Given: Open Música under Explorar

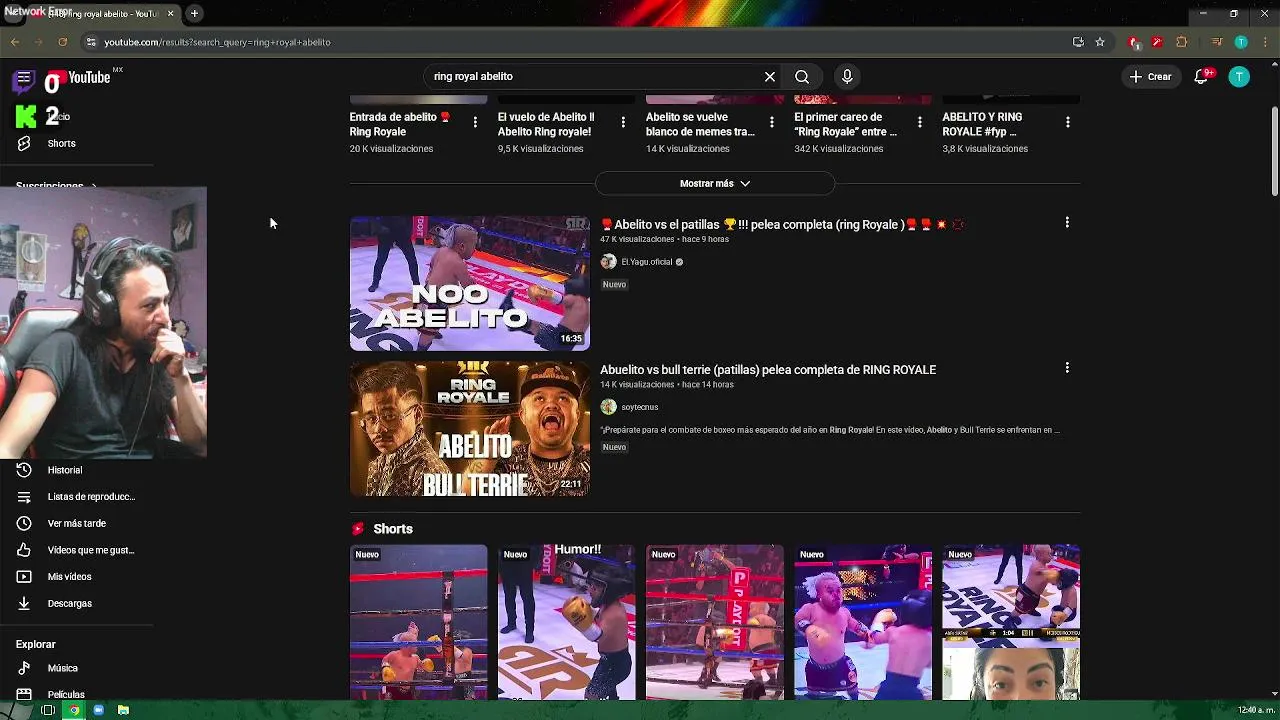Looking at the screenshot, I should tap(62, 668).
